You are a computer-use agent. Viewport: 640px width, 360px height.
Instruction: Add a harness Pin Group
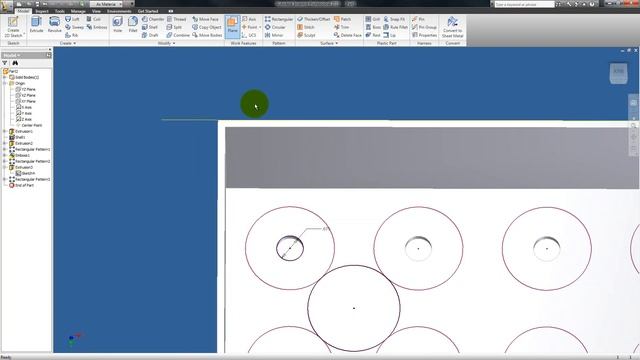[x=424, y=27]
